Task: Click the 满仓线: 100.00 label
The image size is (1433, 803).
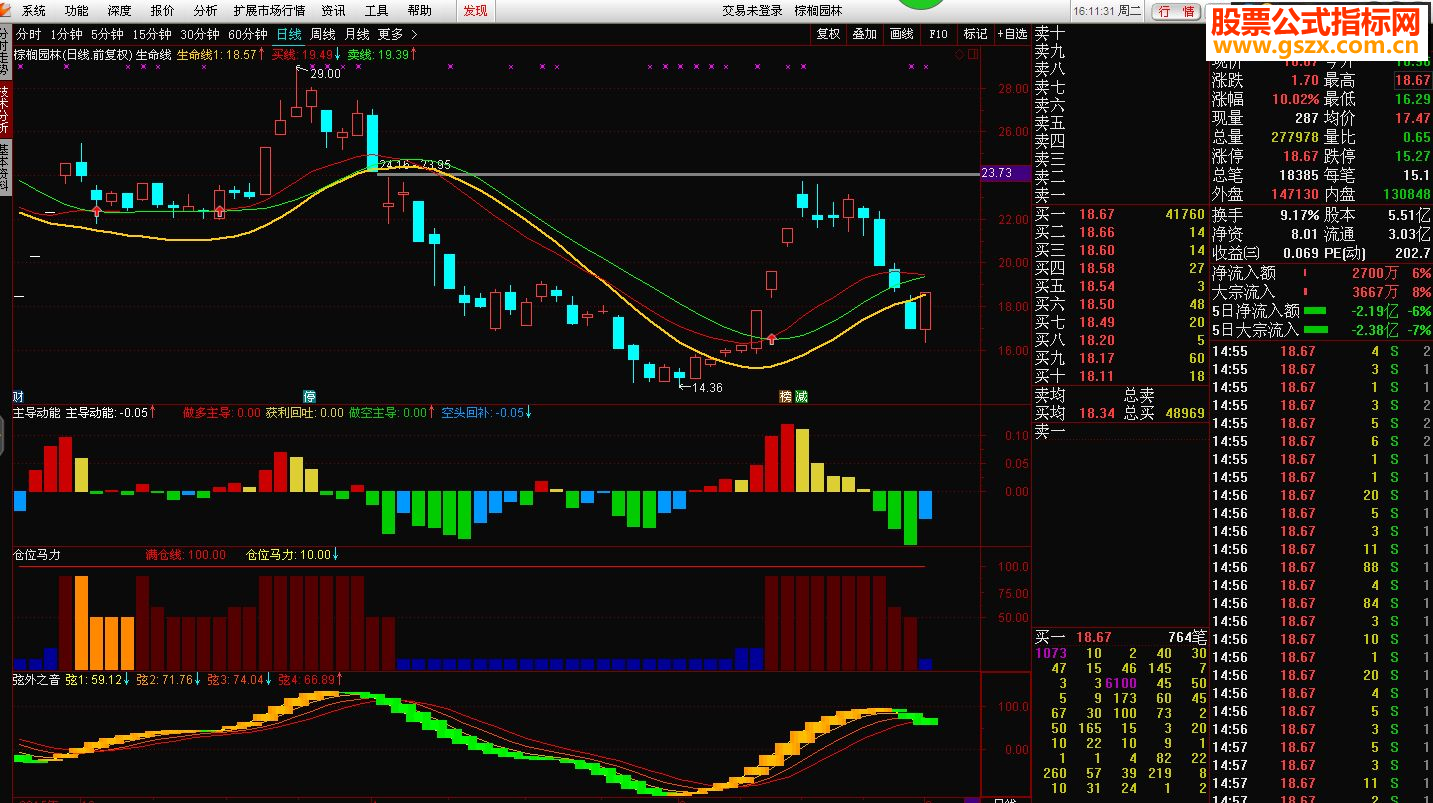Action: point(186,554)
